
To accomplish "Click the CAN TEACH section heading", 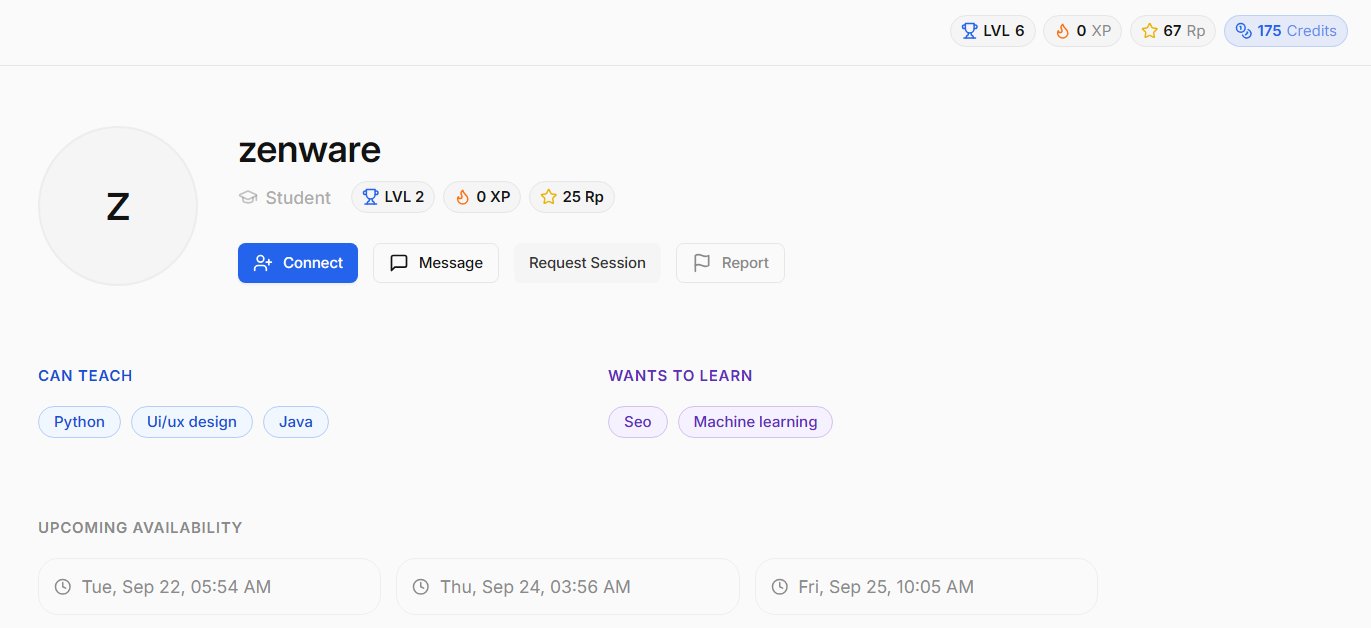I will (x=85, y=376).
